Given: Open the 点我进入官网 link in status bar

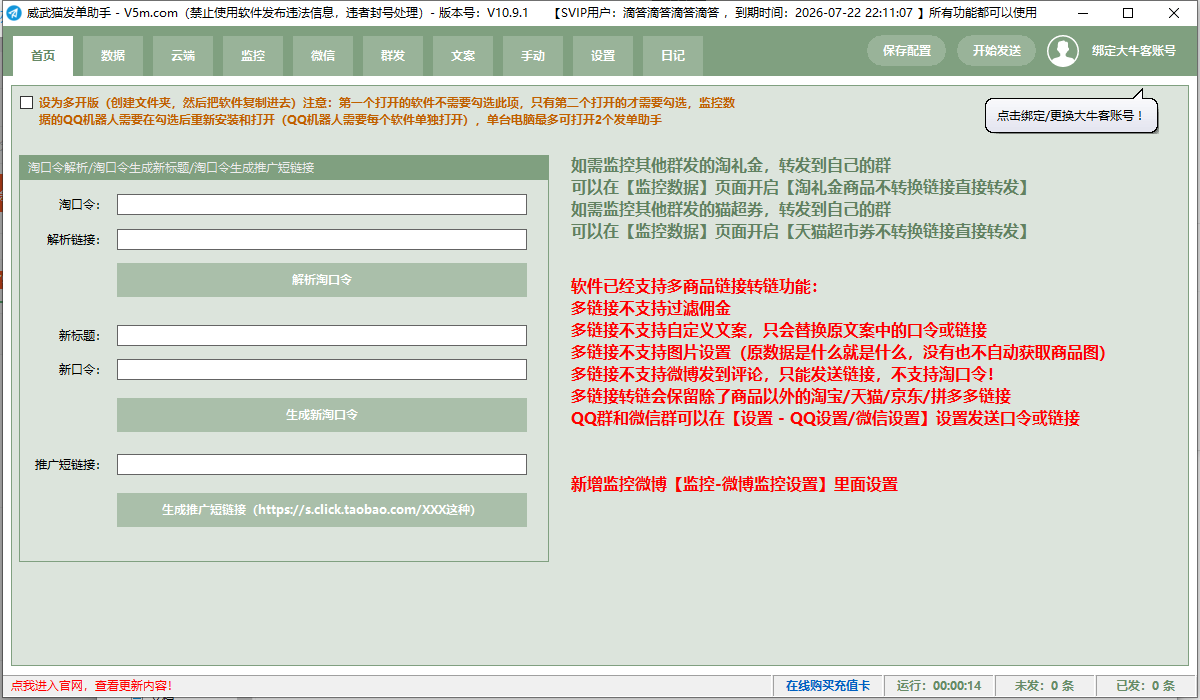Looking at the screenshot, I should pos(48,686).
